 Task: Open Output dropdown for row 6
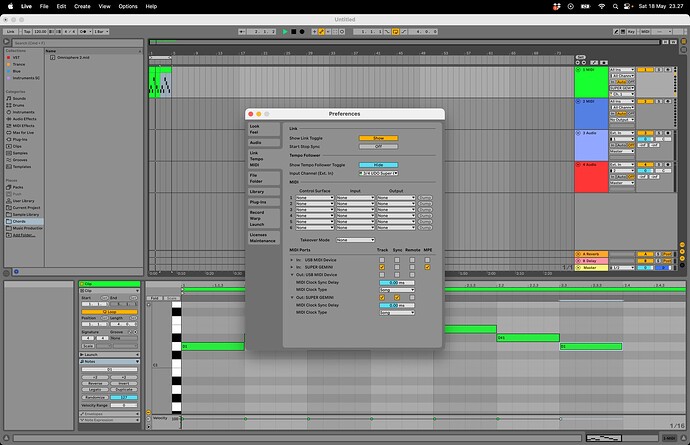click(x=396, y=228)
